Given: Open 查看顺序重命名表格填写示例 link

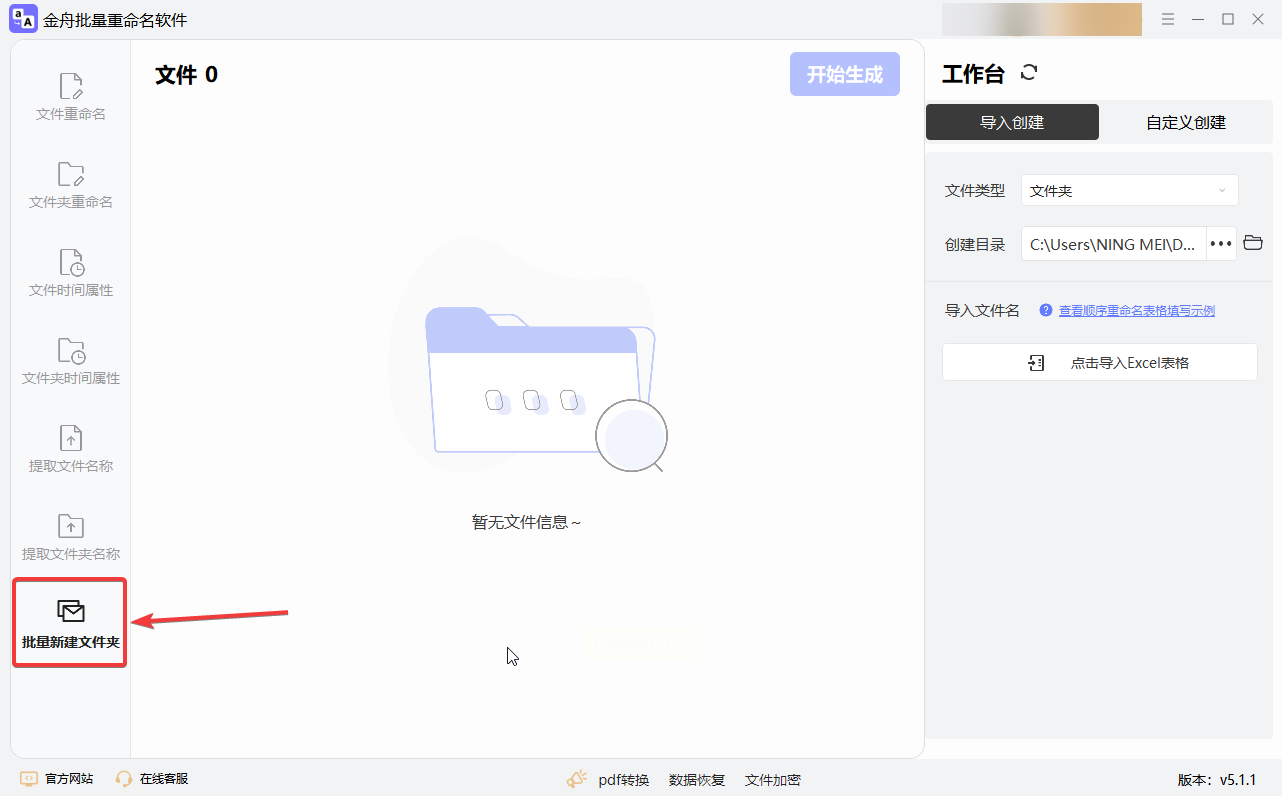Looking at the screenshot, I should coord(1137,311).
